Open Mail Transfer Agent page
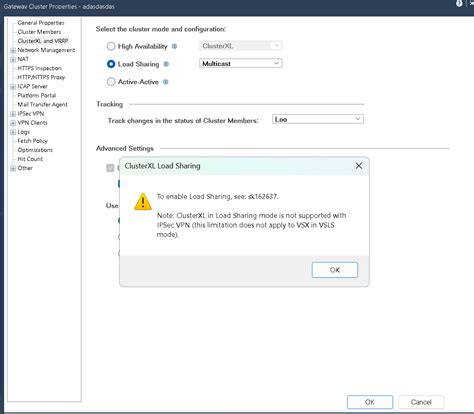The image size is (474, 414). [43, 104]
